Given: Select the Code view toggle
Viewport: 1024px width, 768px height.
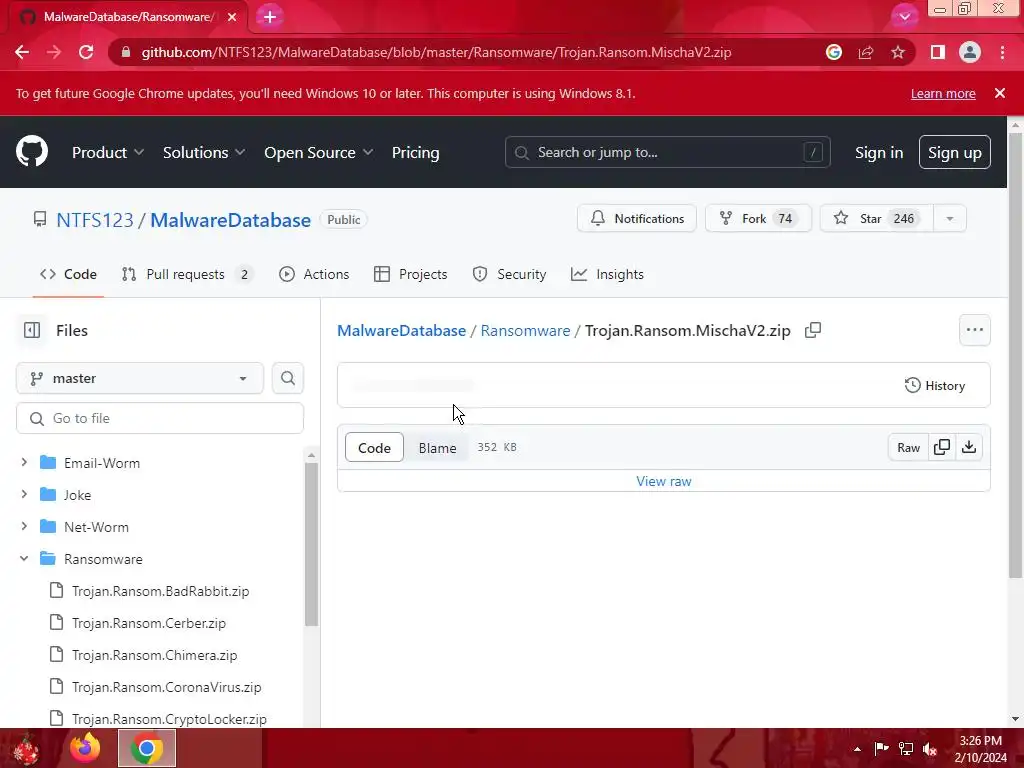Looking at the screenshot, I should [374, 448].
